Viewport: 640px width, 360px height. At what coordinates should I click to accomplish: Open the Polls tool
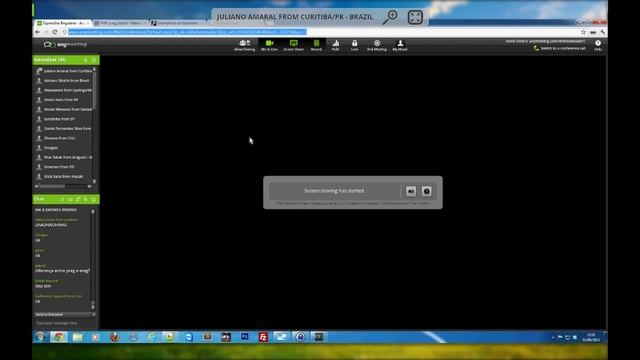pyautogui.click(x=336, y=45)
